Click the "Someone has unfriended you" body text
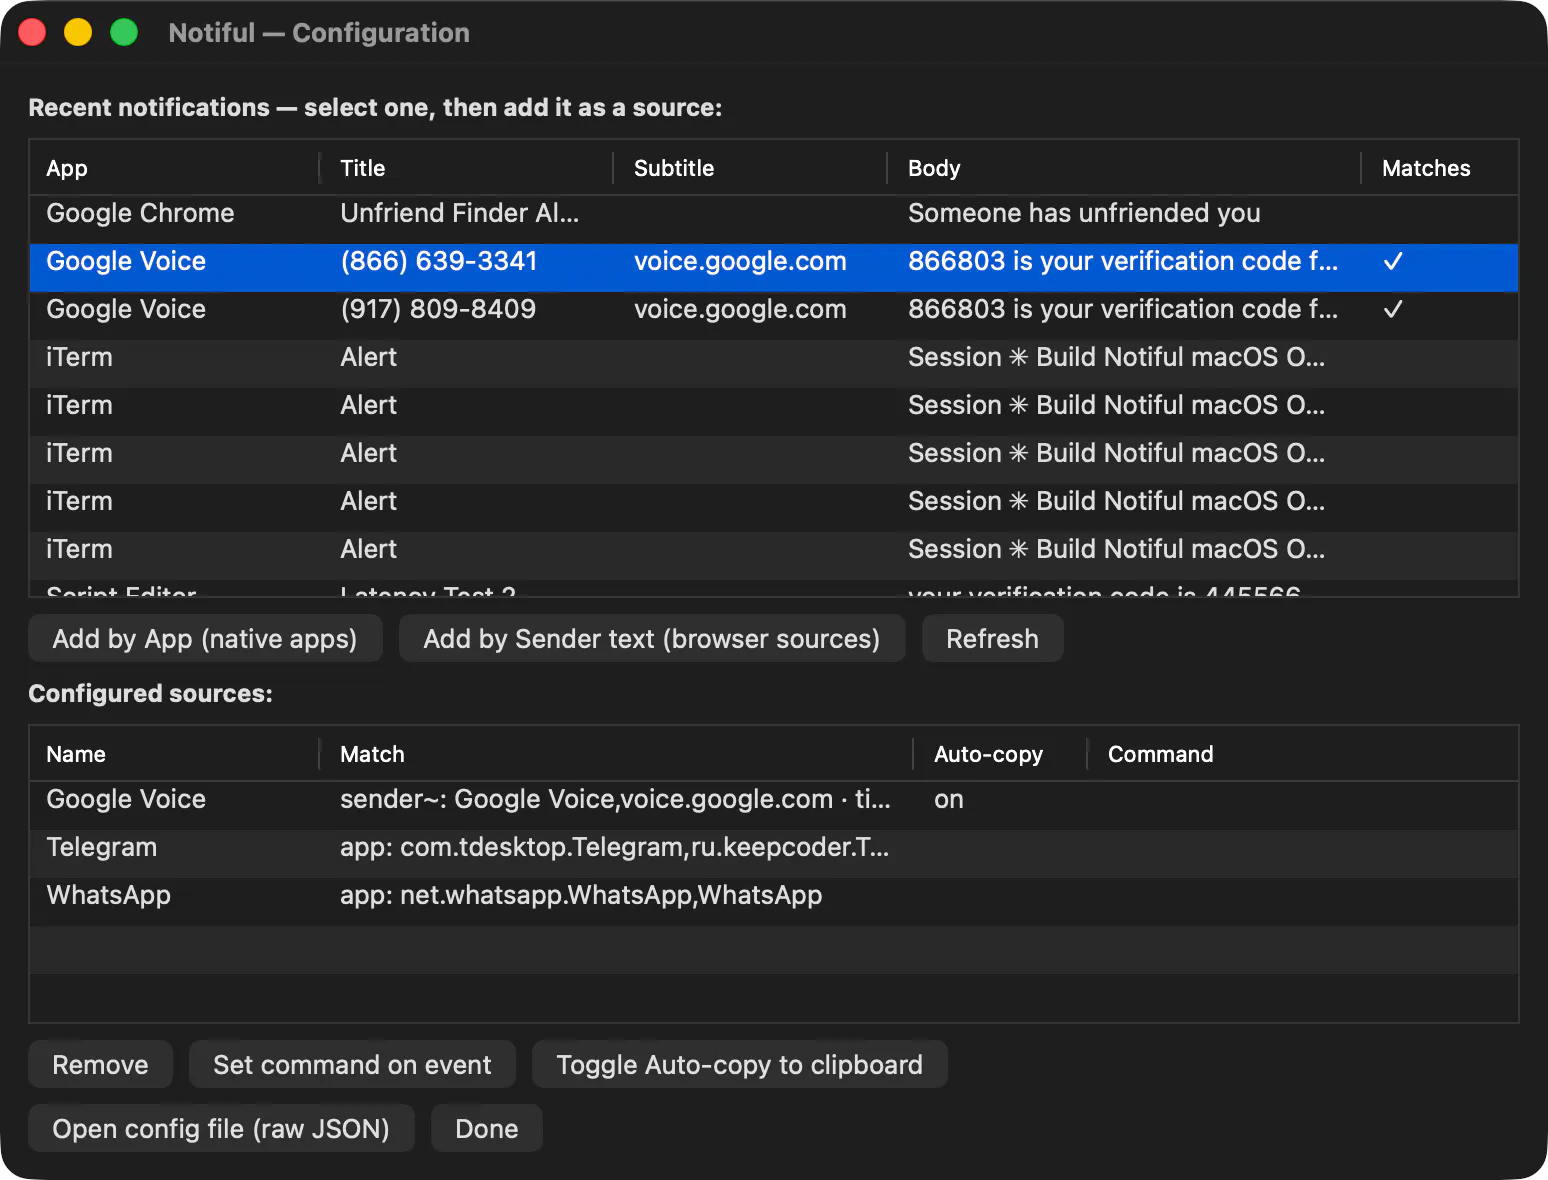1548x1180 pixels. click(1084, 213)
